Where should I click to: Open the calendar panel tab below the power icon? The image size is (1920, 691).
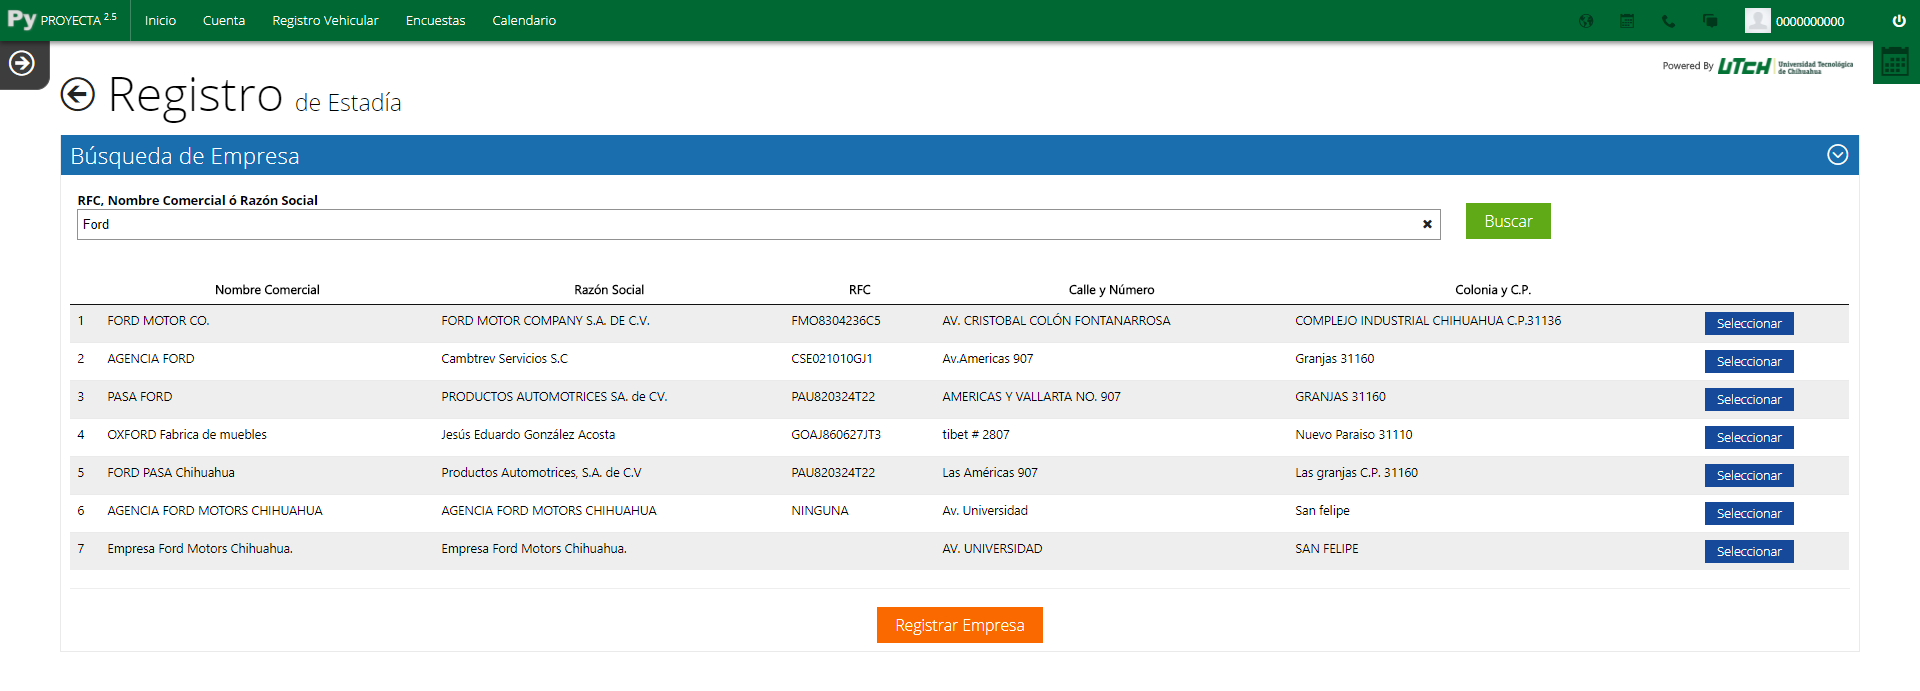1895,62
